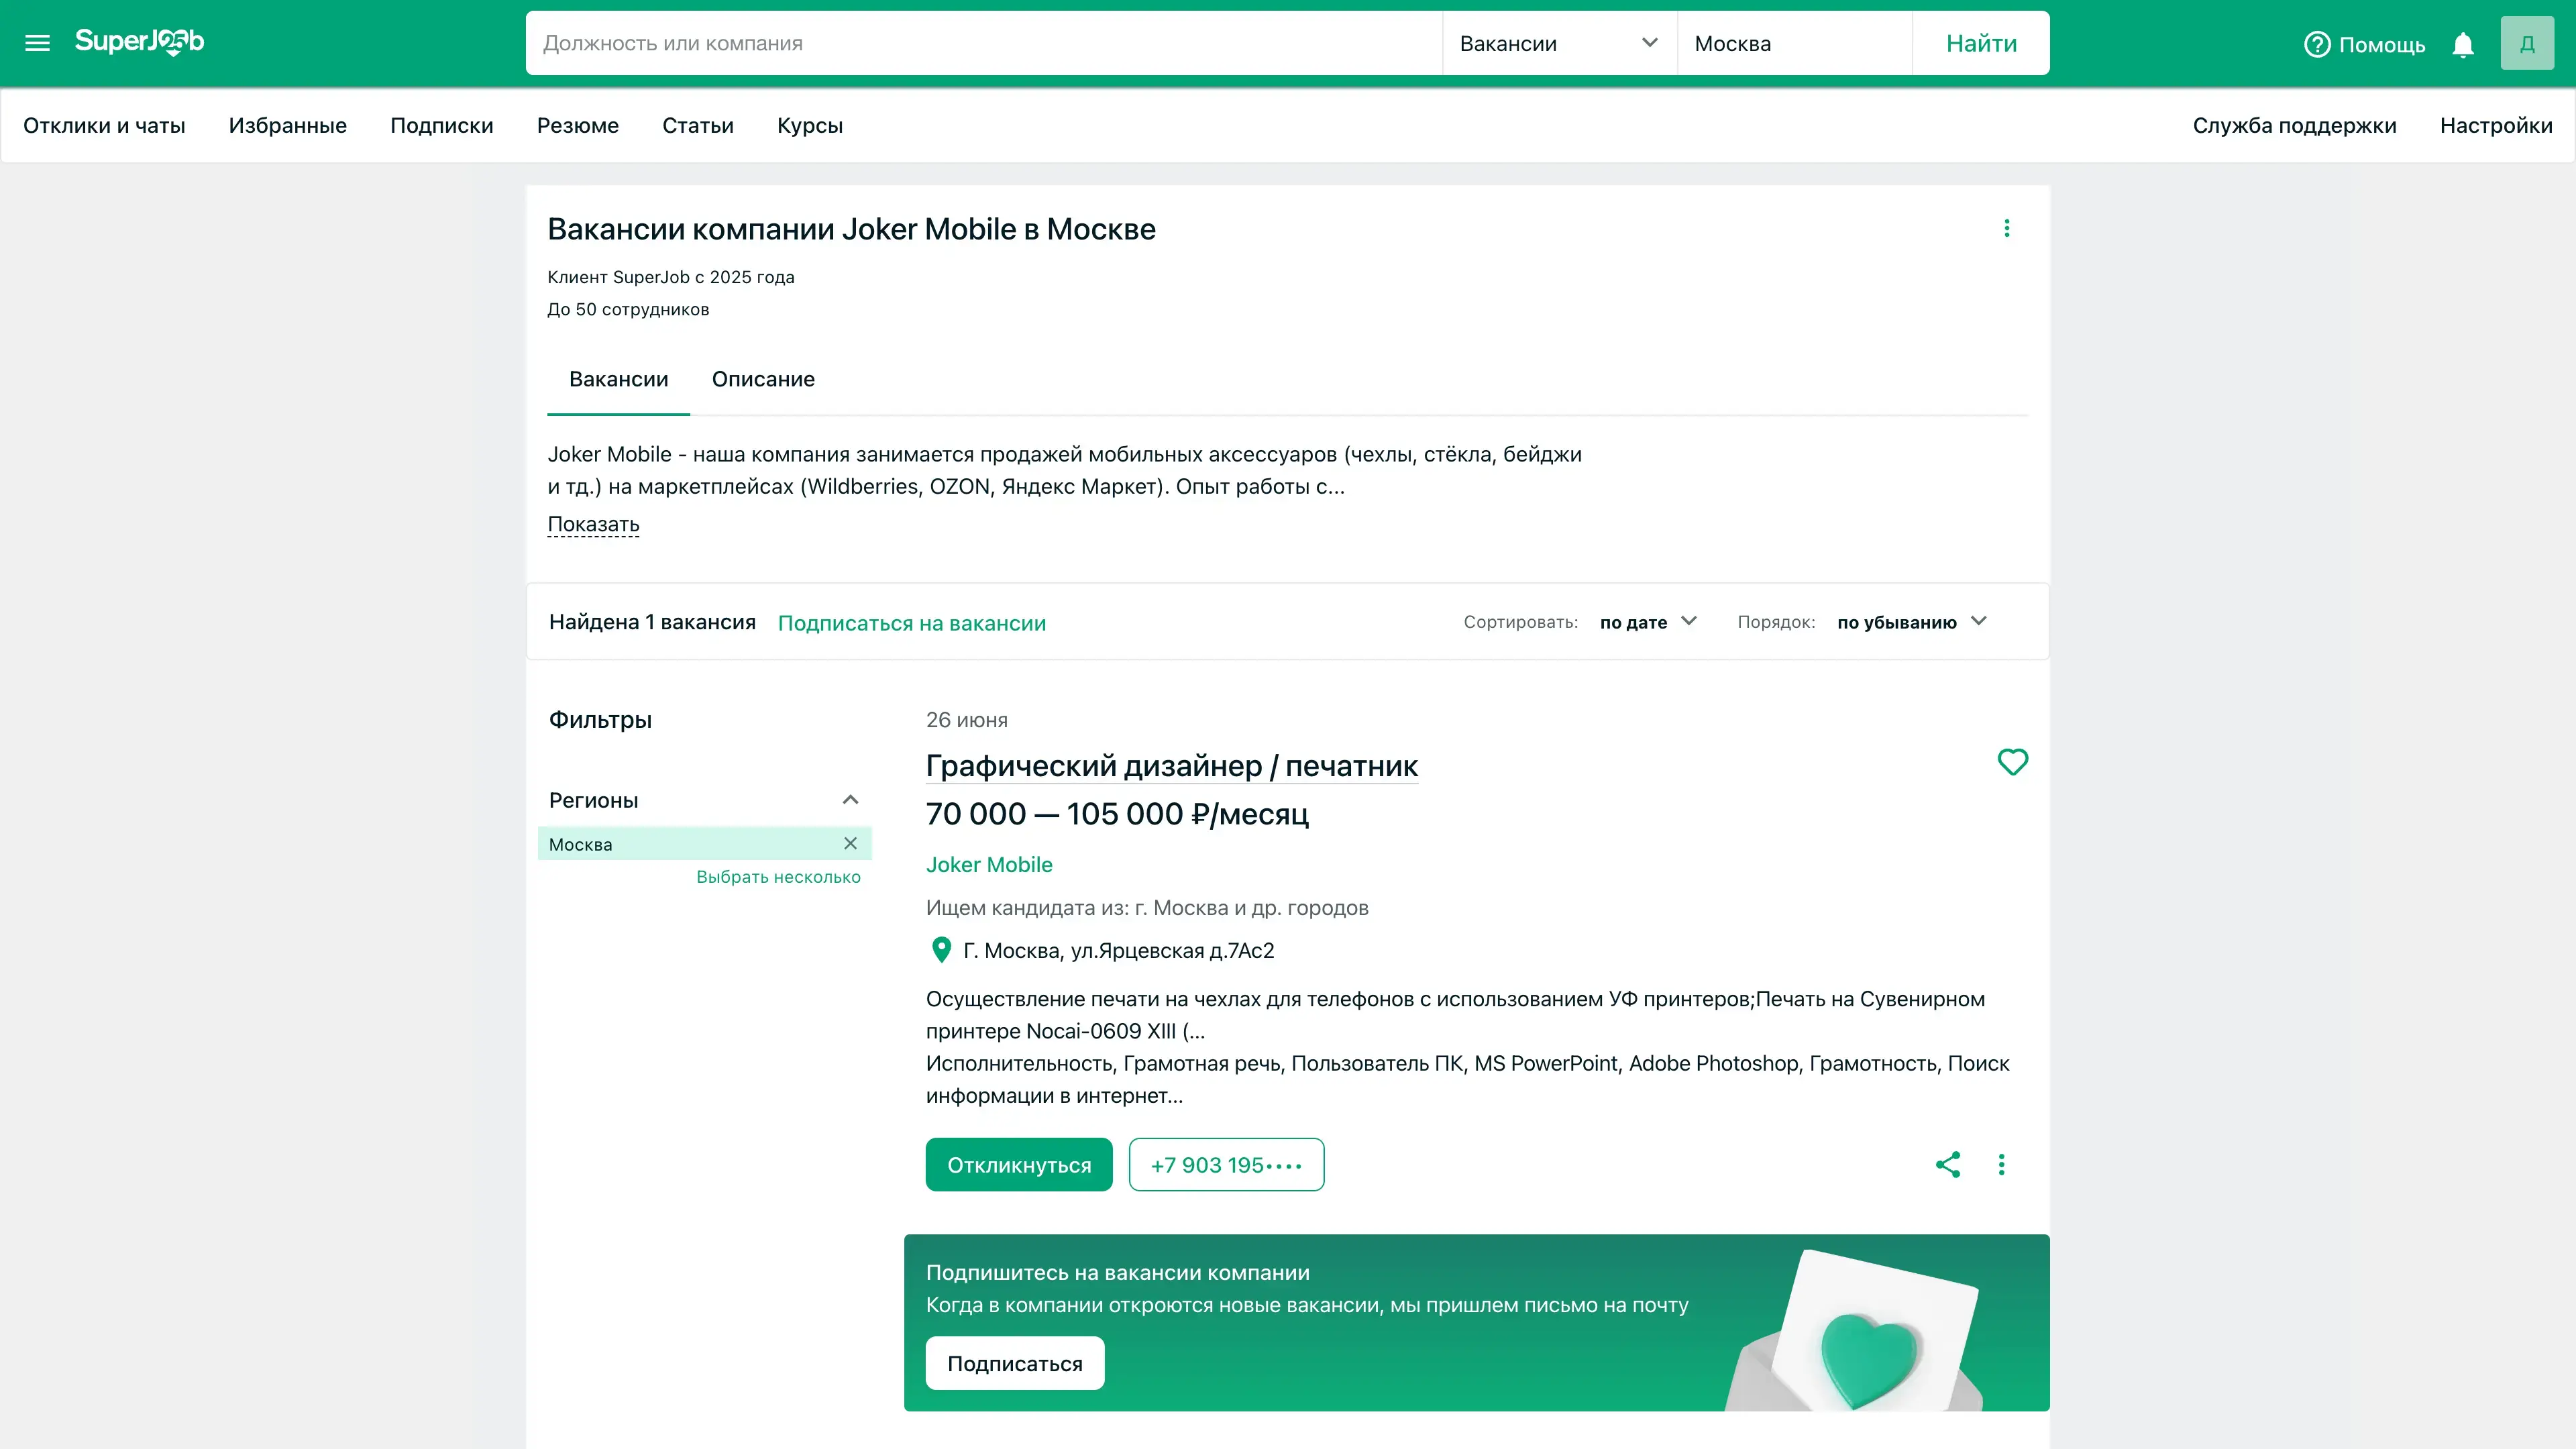The image size is (2576, 1449).
Task: Remove the Москва region filter
Action: 850,843
